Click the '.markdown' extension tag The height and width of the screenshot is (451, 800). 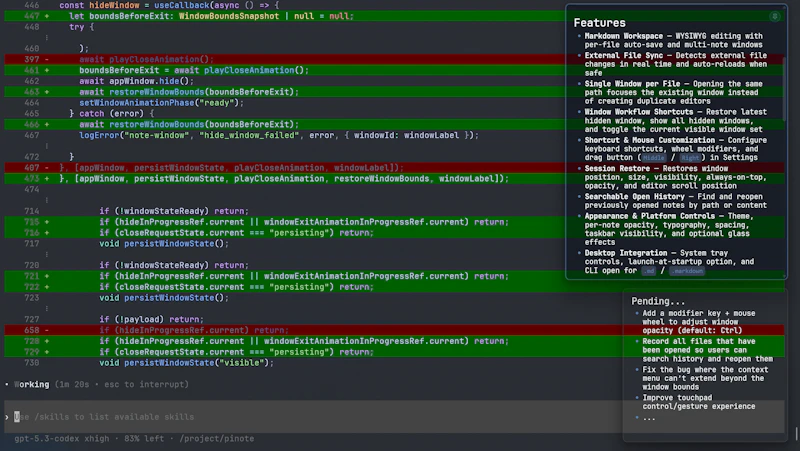pyautogui.click(x=687, y=271)
